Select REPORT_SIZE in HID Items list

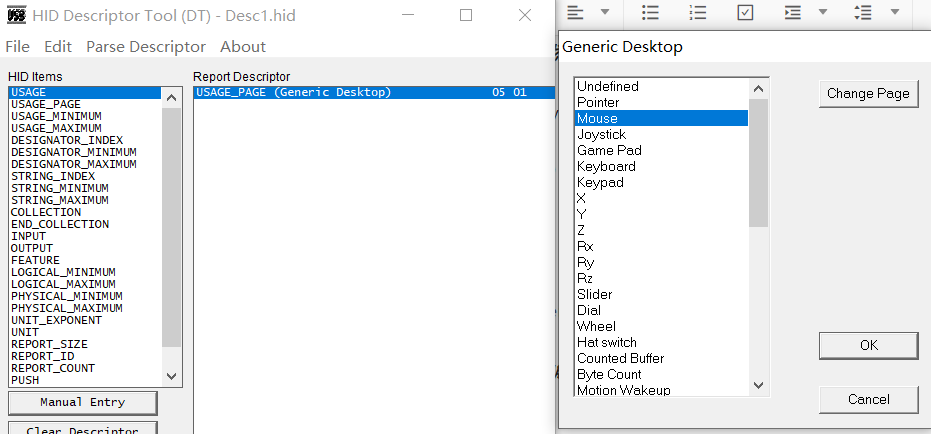tap(42, 344)
